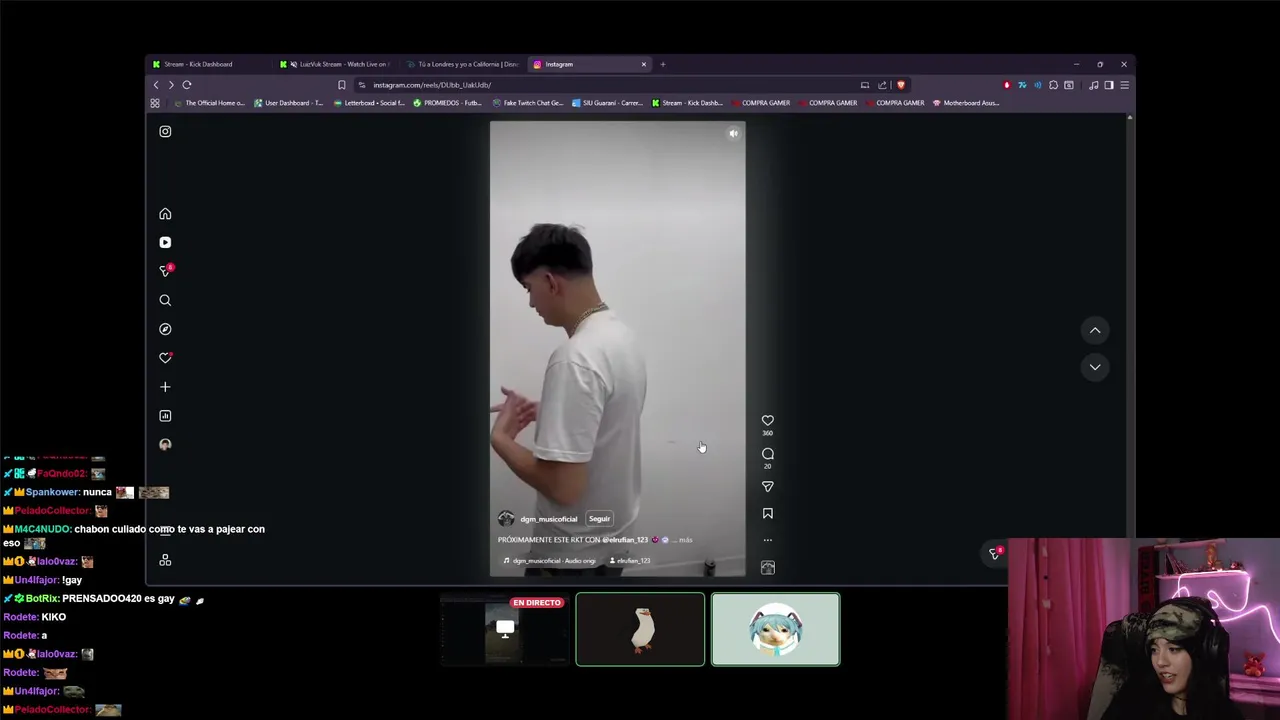Screen dimensions: 1280x720
Task: Open Motherboard Asus bookmark
Action: click(x=965, y=103)
